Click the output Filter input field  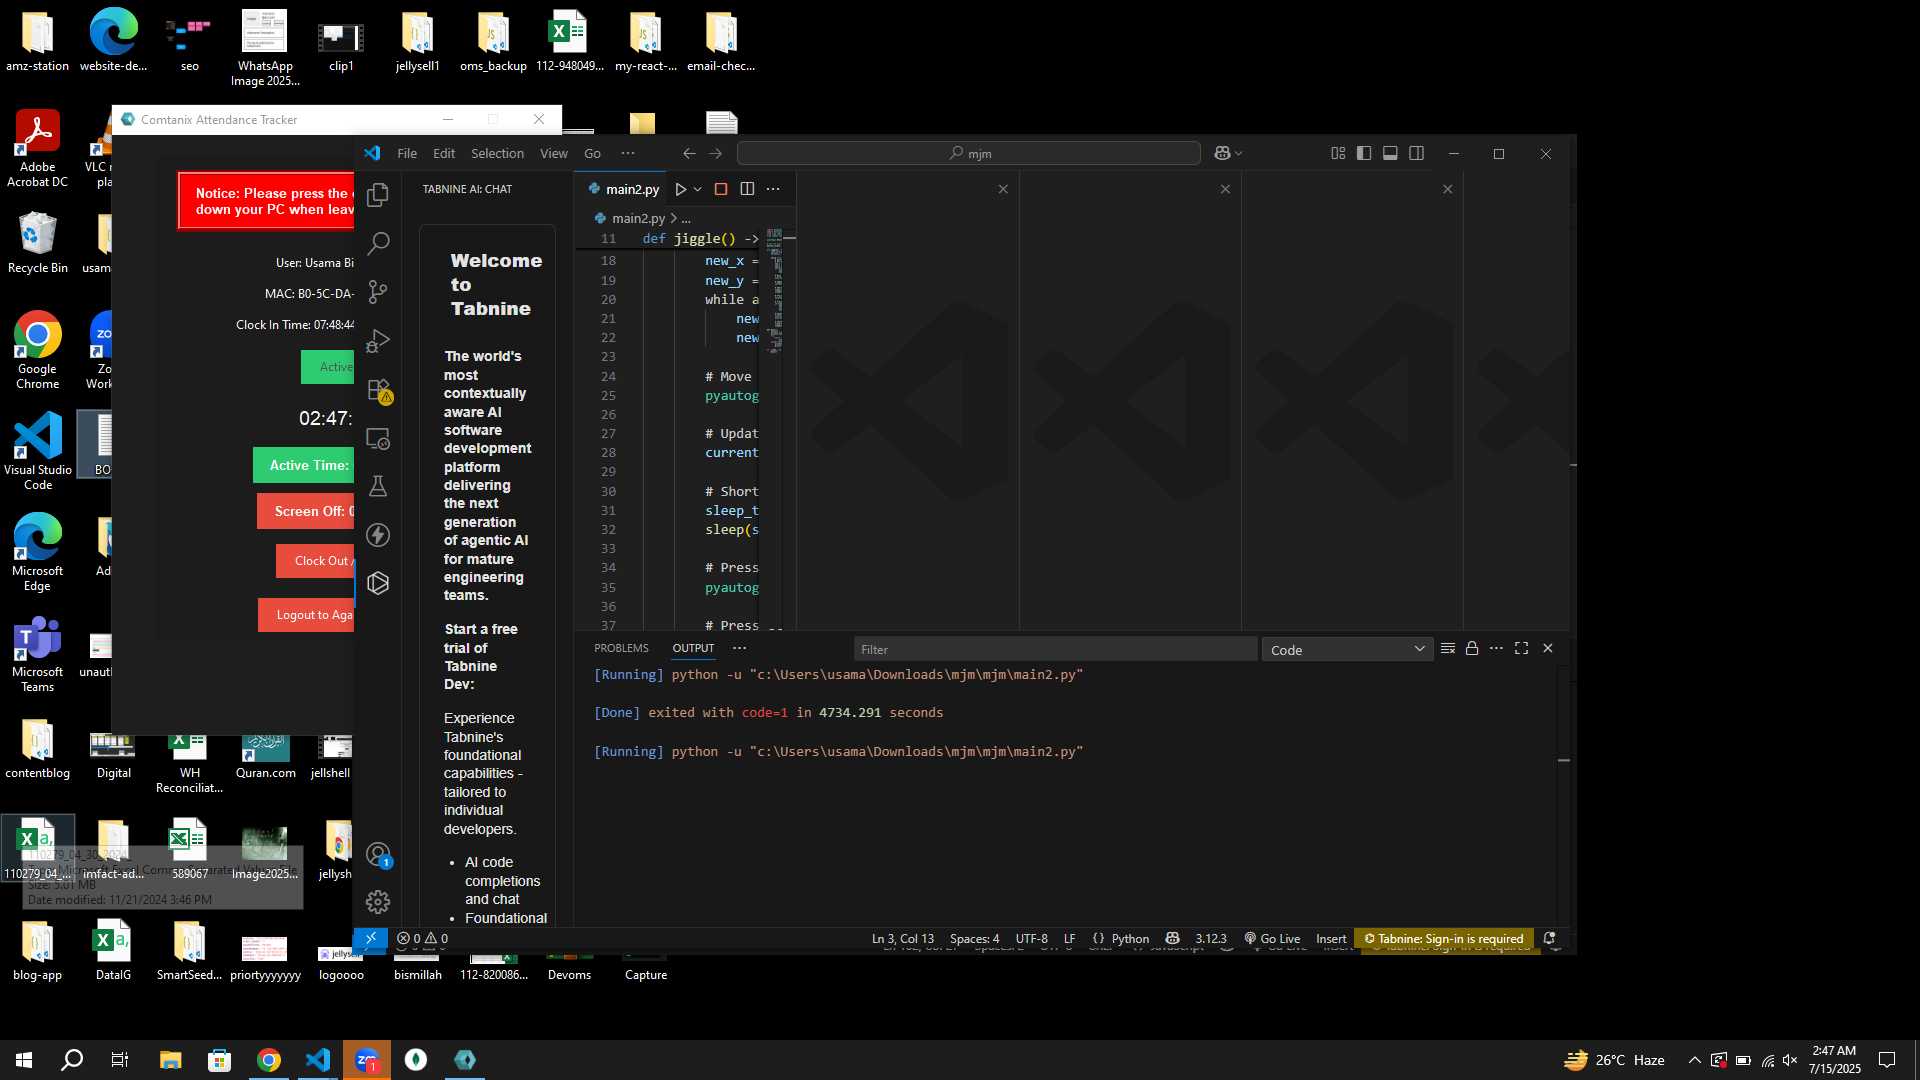[x=1055, y=650]
